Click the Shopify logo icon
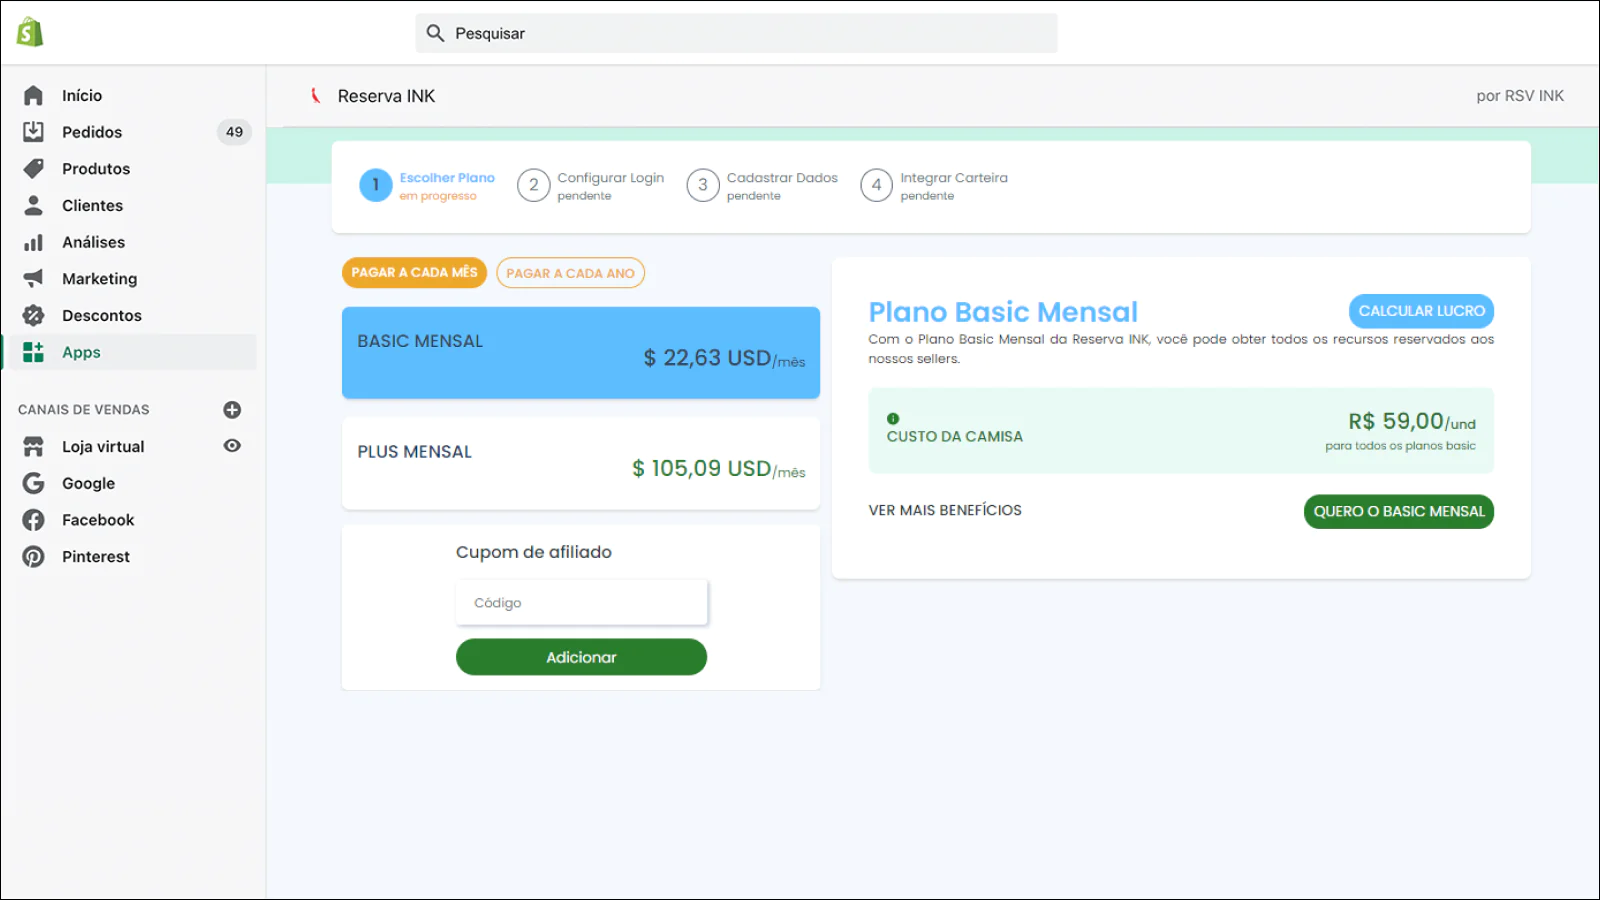Screen dimensions: 1600x900 pos(30,32)
